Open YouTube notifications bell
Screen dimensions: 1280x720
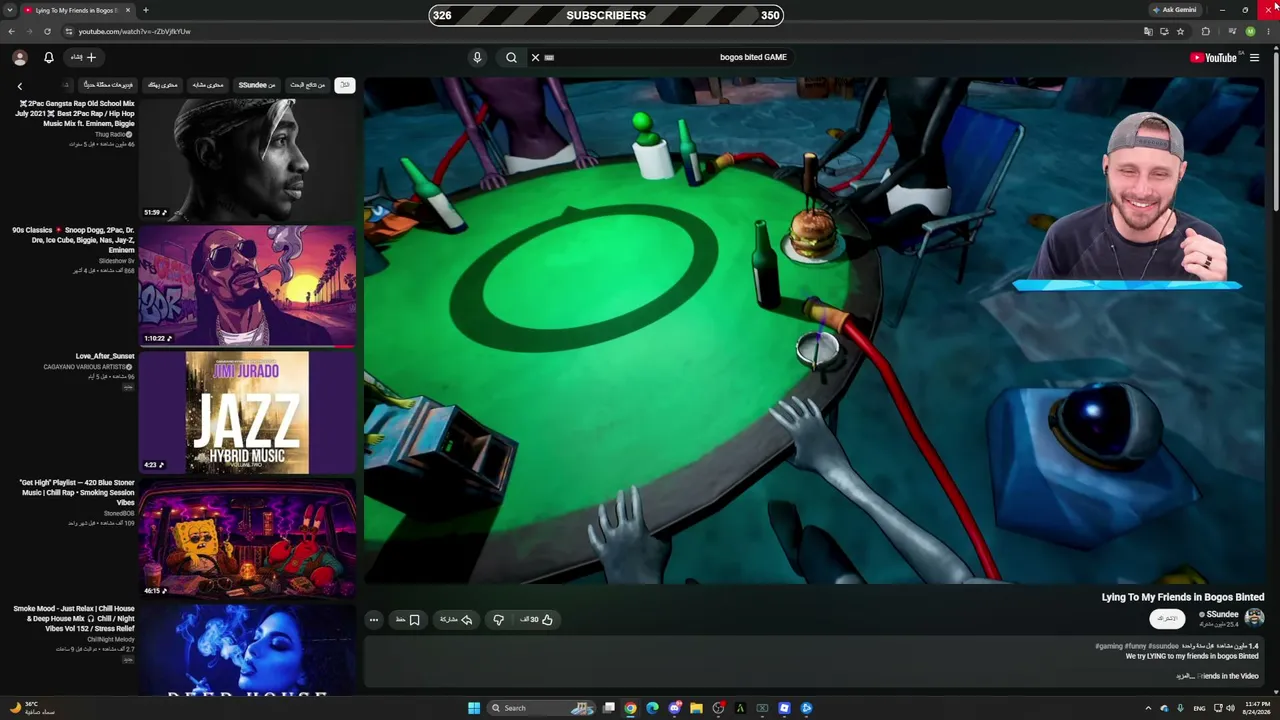(x=48, y=58)
